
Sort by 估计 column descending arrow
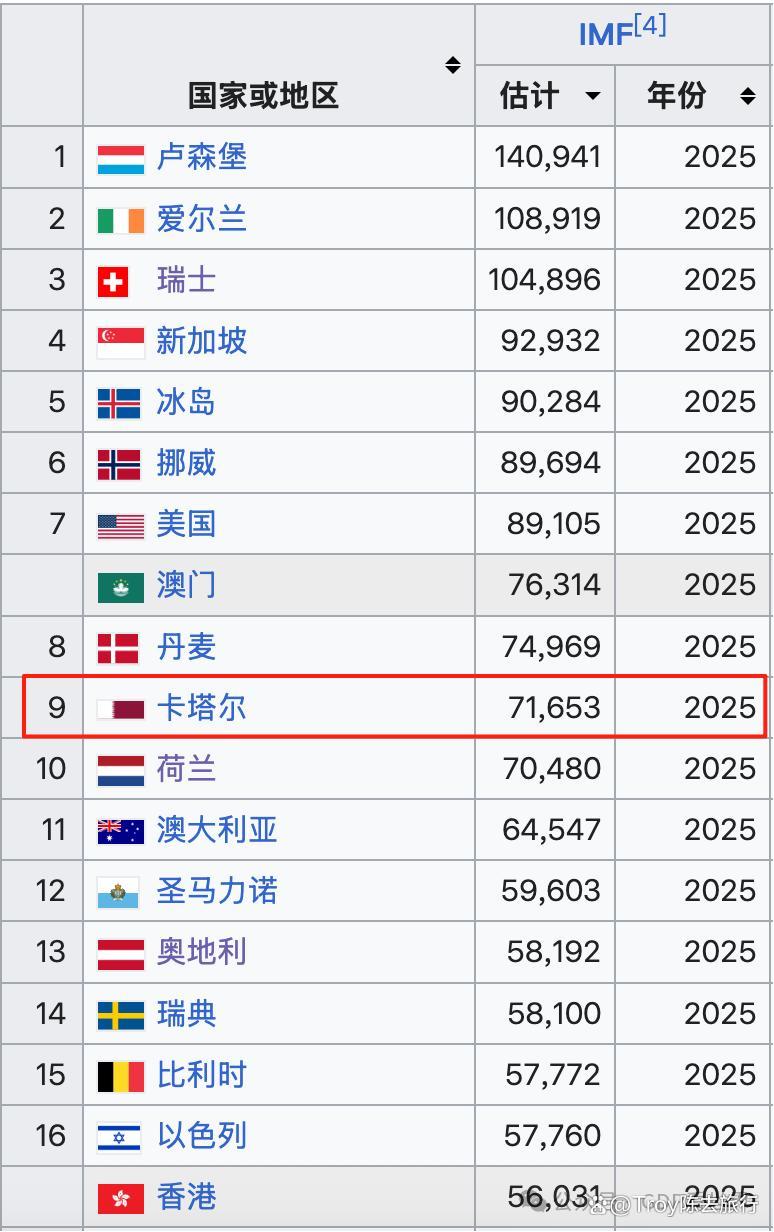point(593,96)
